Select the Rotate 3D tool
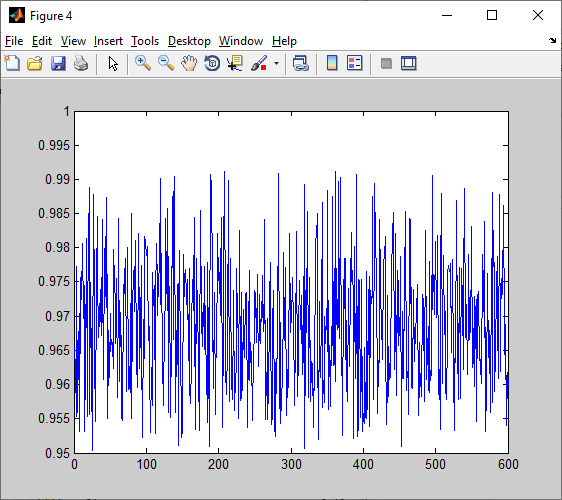This screenshot has width=562, height=500. click(x=212, y=63)
